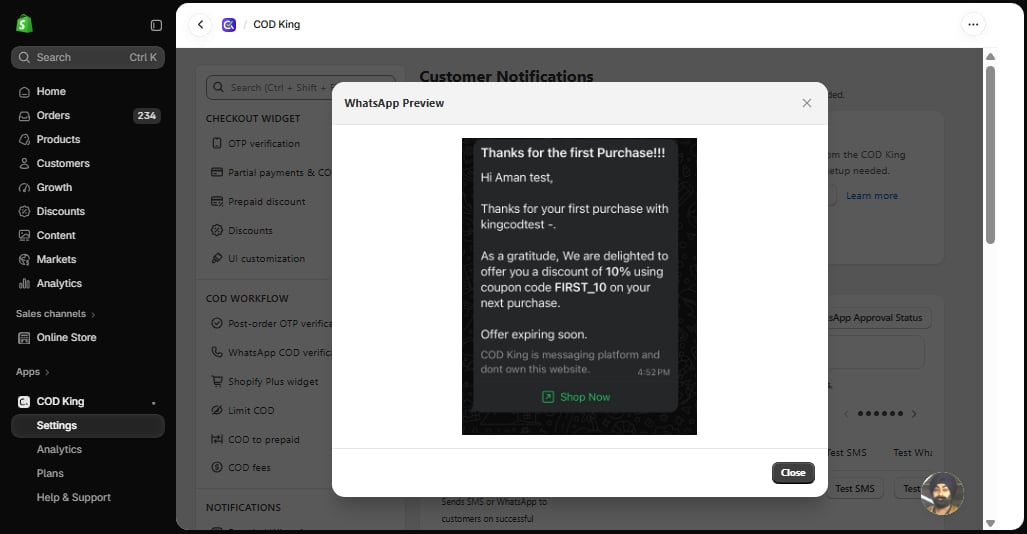Click the Prepaid discount icon
1027x534 pixels.
[217, 201]
